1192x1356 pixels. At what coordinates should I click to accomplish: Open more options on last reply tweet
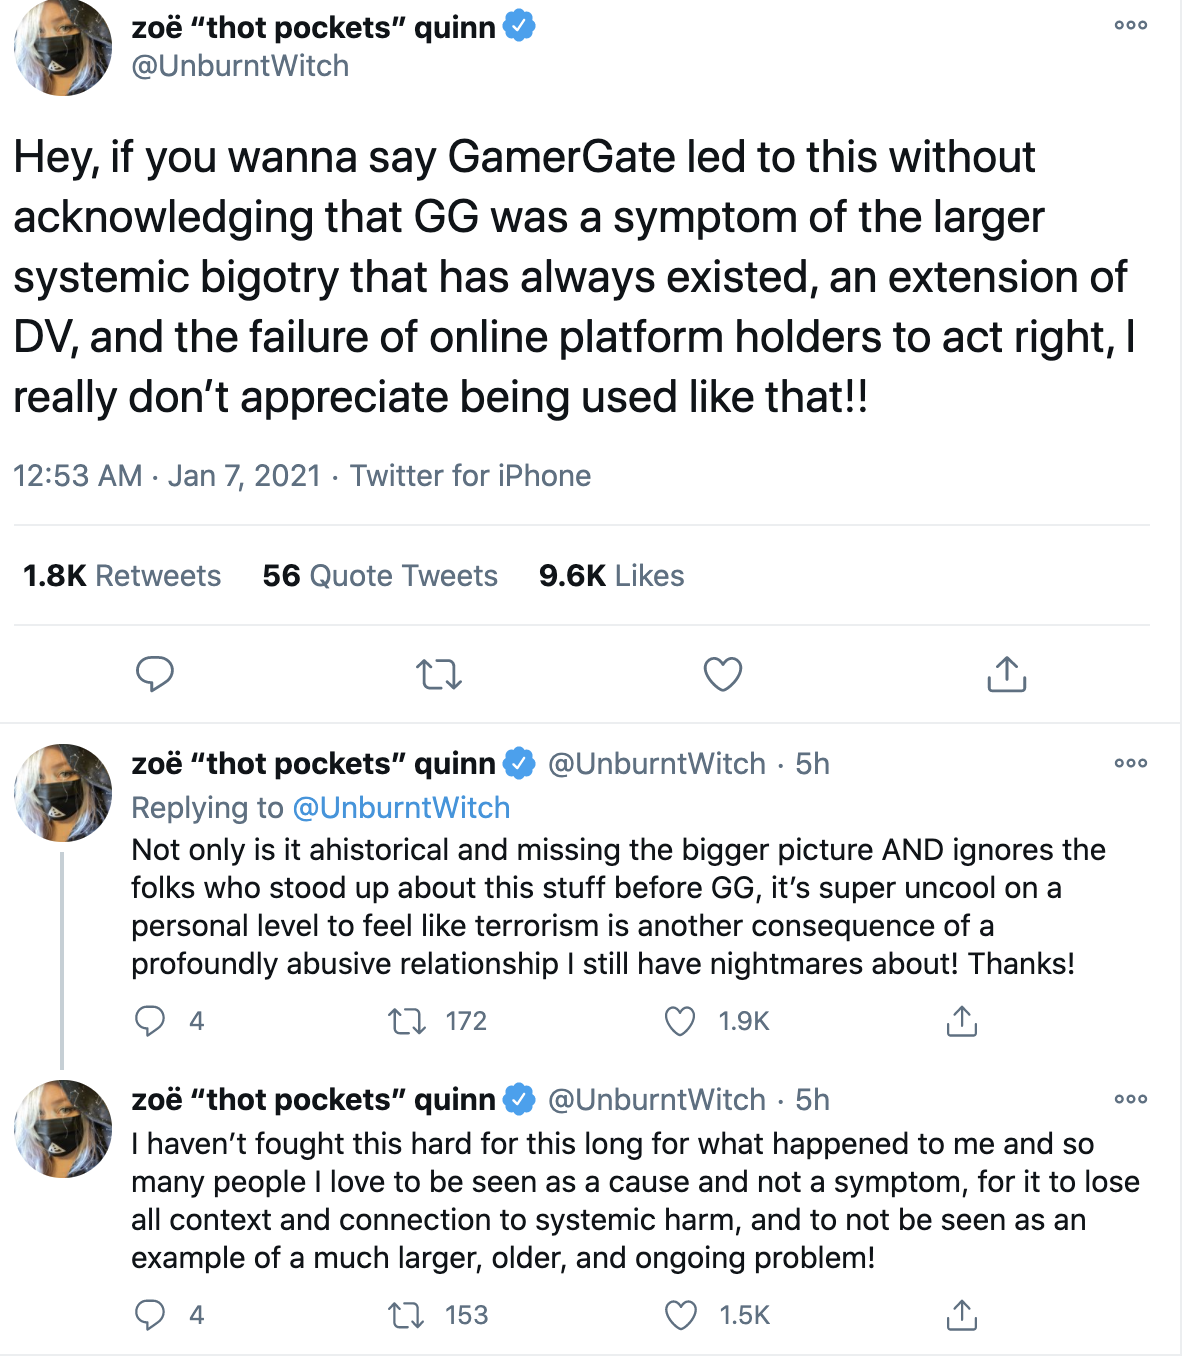[1130, 1099]
